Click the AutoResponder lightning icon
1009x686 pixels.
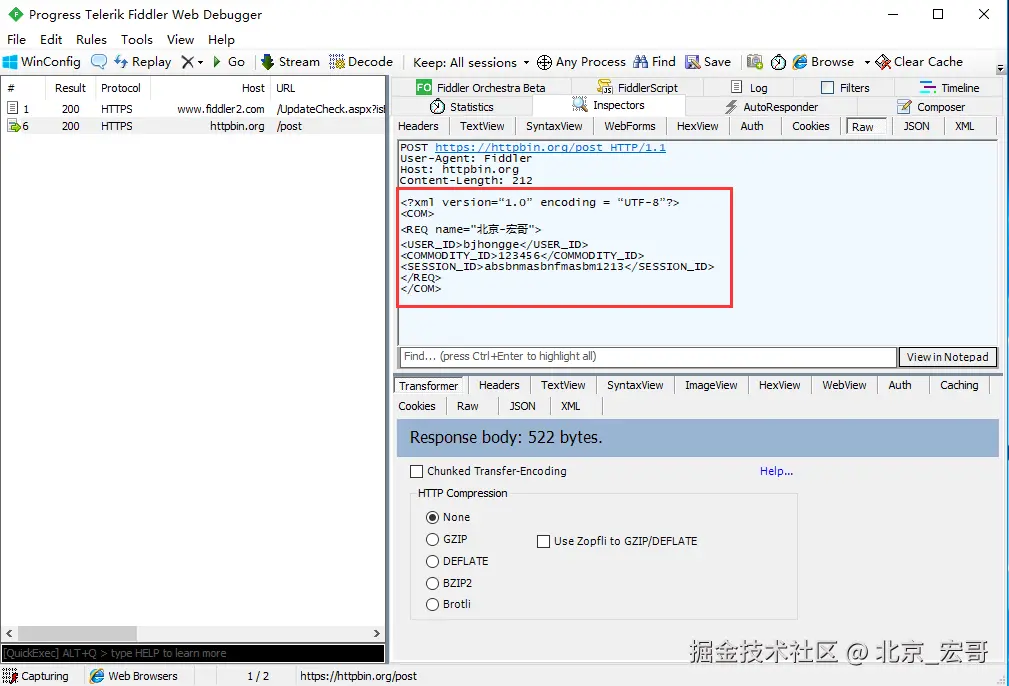point(732,107)
